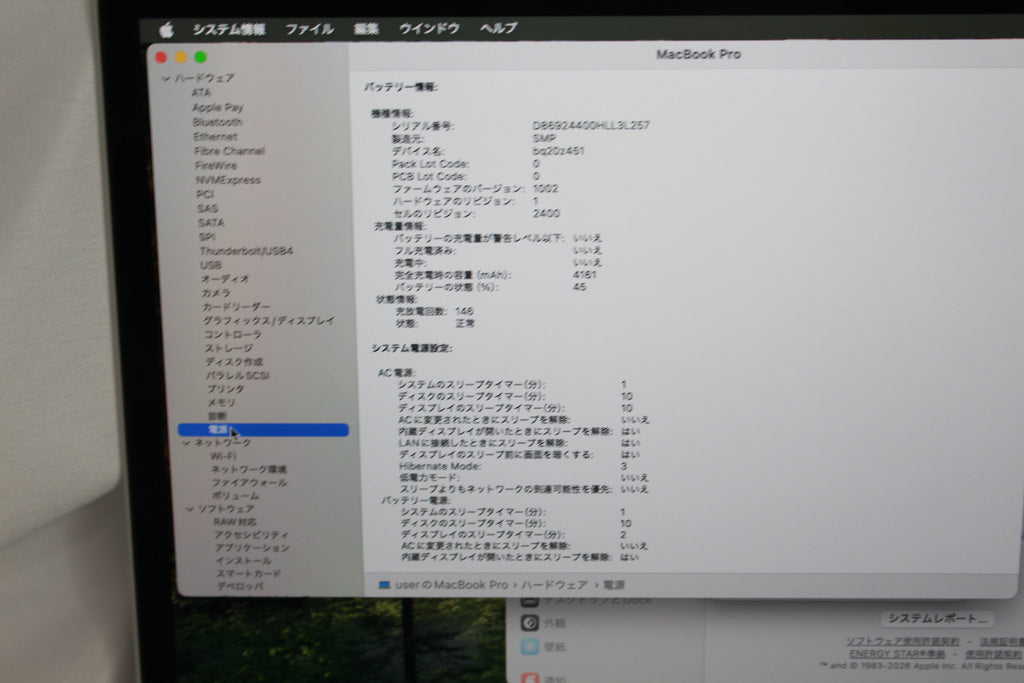Click the システムレポート… button behind the window
1024x683 pixels.
point(937,618)
